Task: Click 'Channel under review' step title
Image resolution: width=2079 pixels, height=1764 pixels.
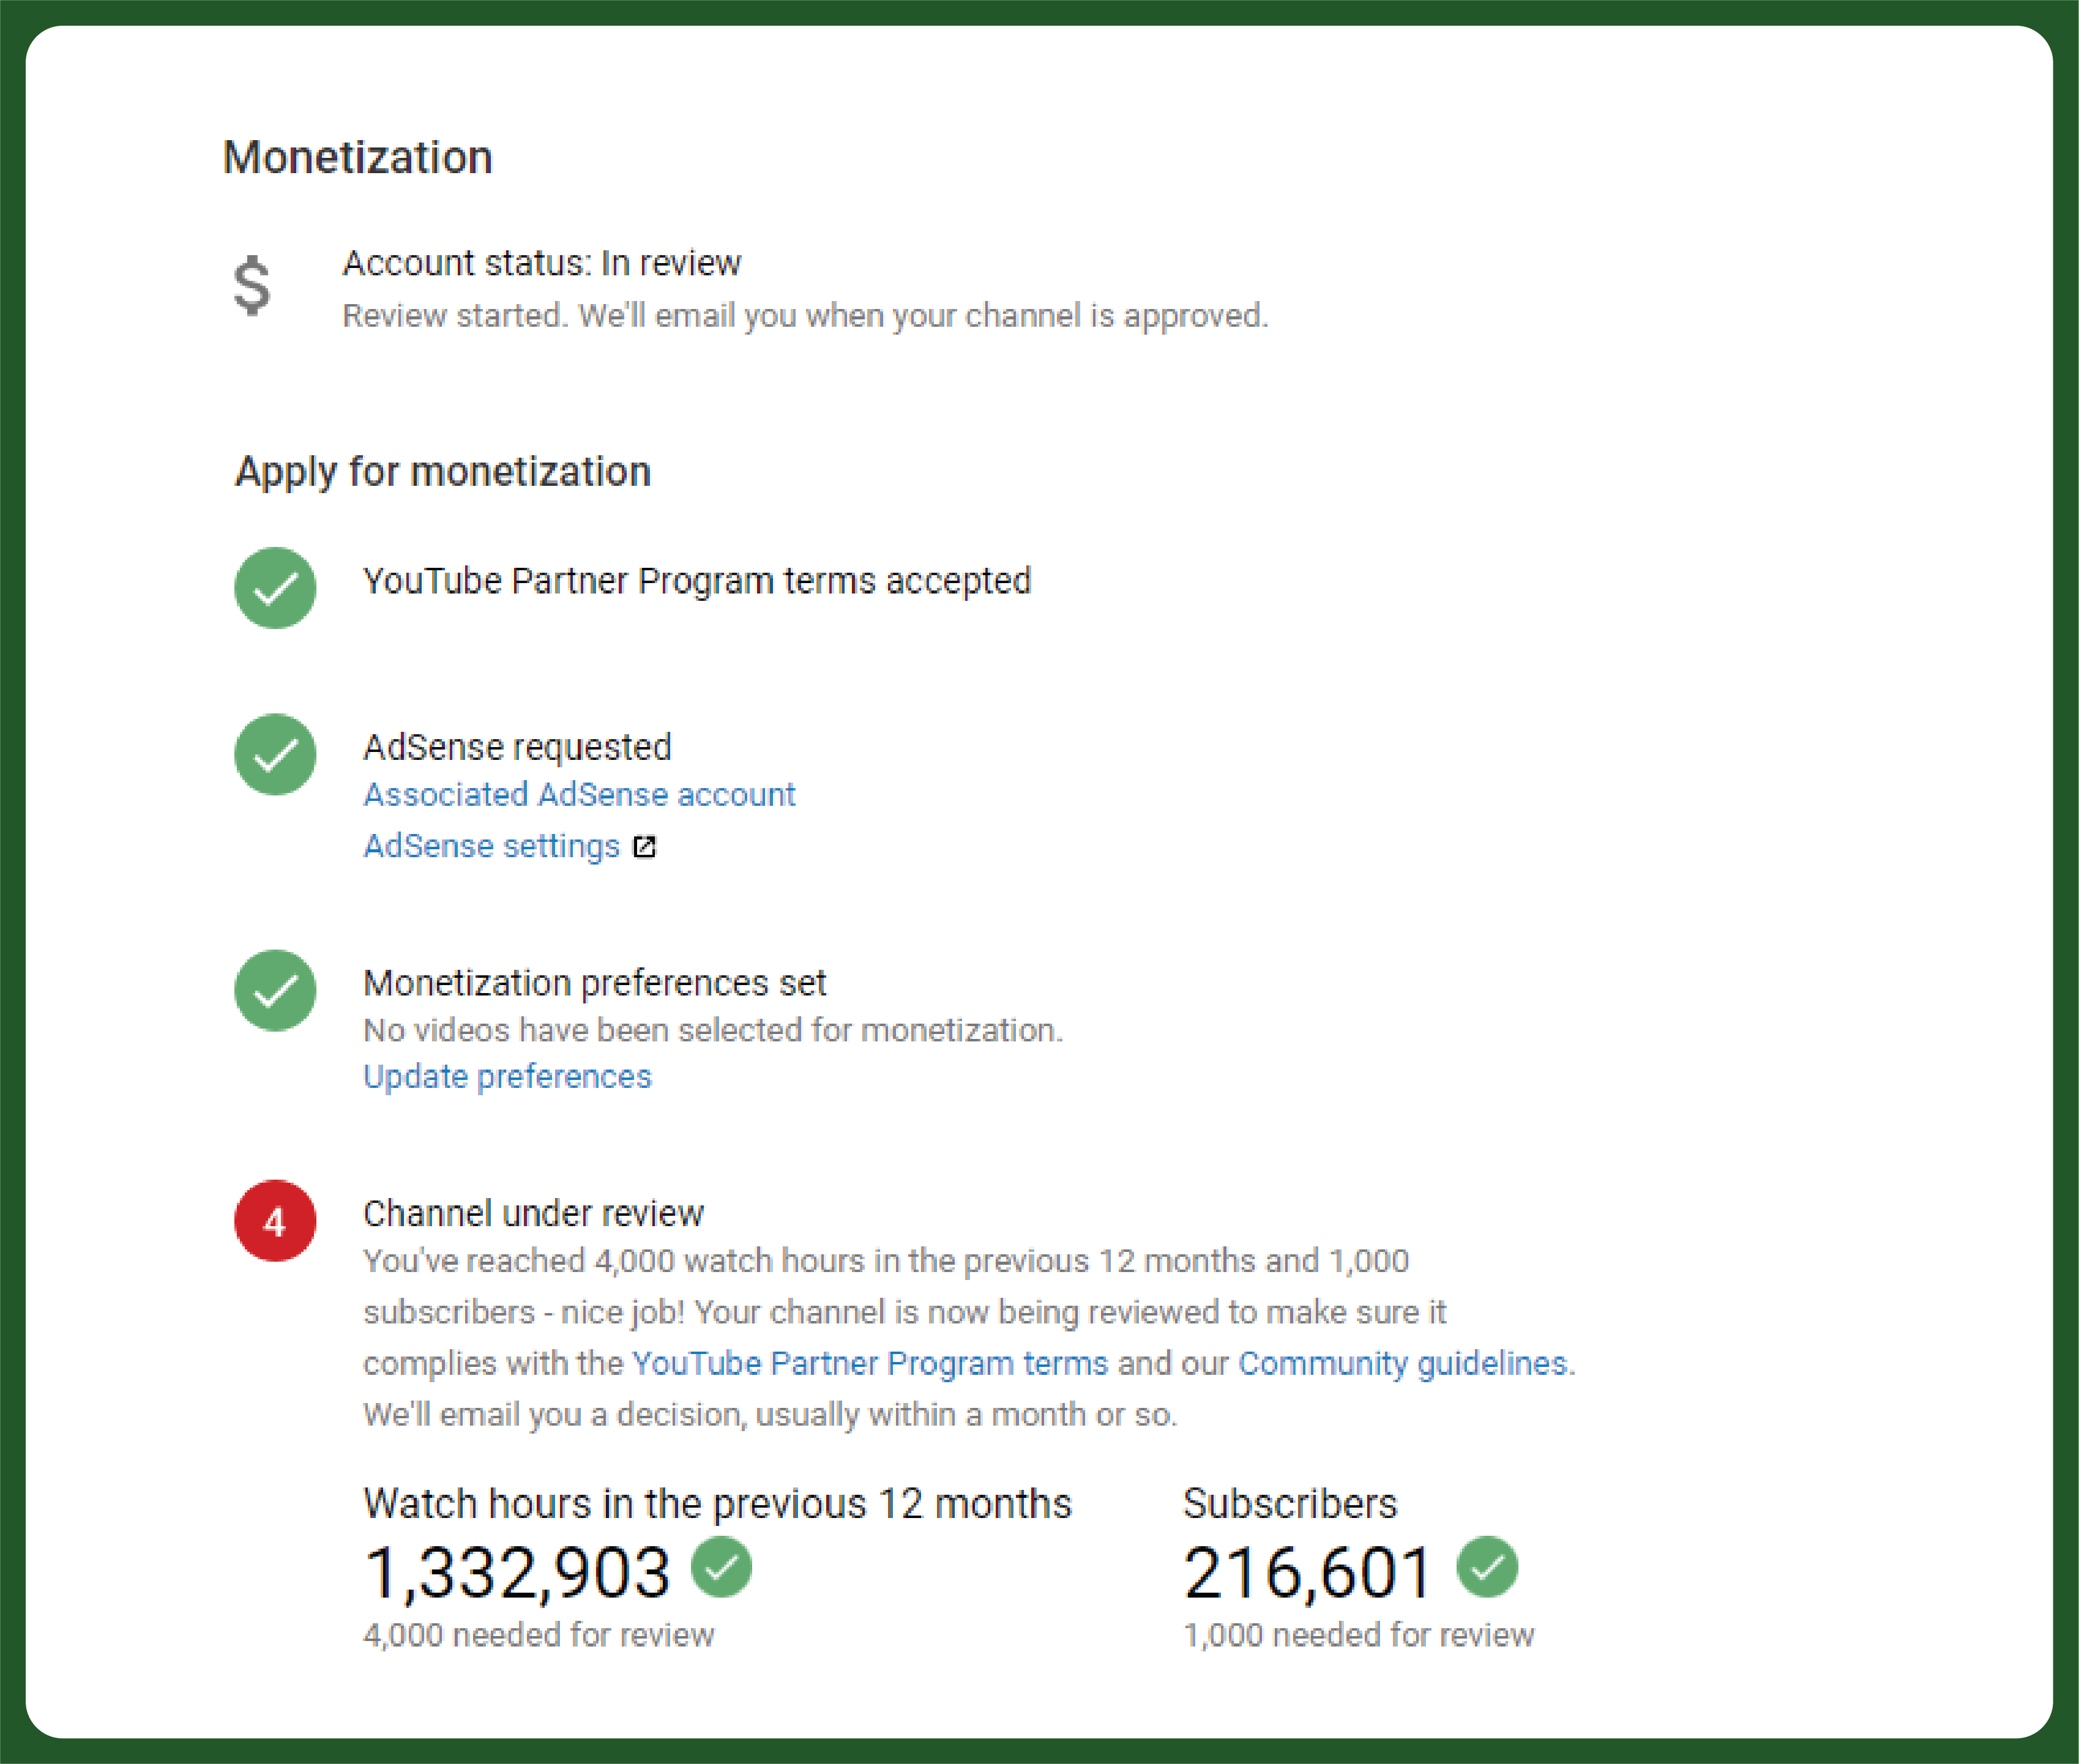Action: (533, 1213)
